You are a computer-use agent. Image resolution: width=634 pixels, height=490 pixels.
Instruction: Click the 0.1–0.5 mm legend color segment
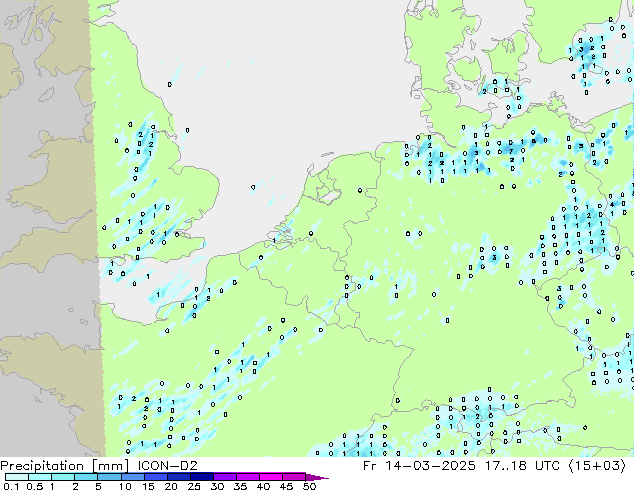tap(17, 477)
